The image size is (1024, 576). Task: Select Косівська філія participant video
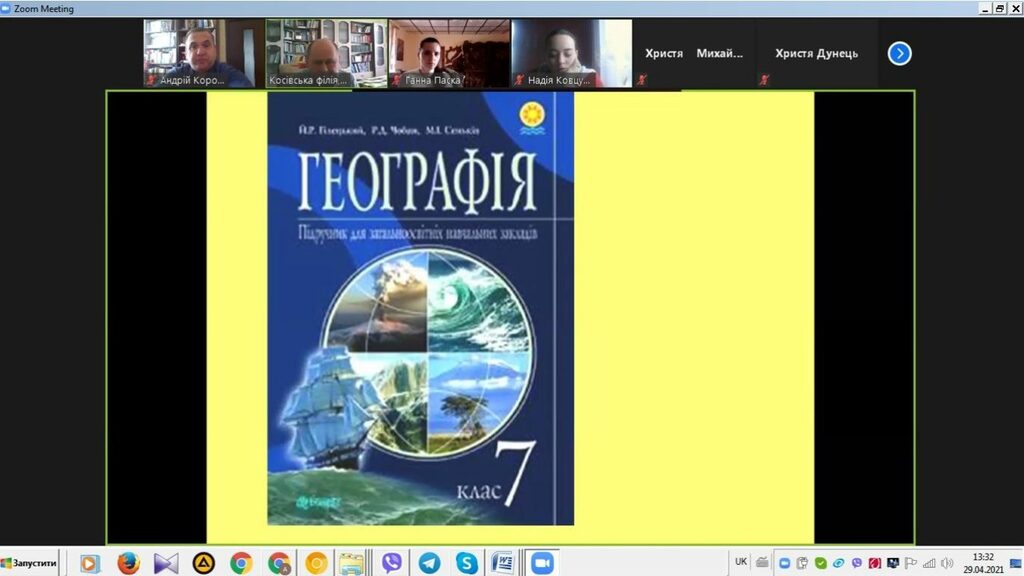coord(326,52)
